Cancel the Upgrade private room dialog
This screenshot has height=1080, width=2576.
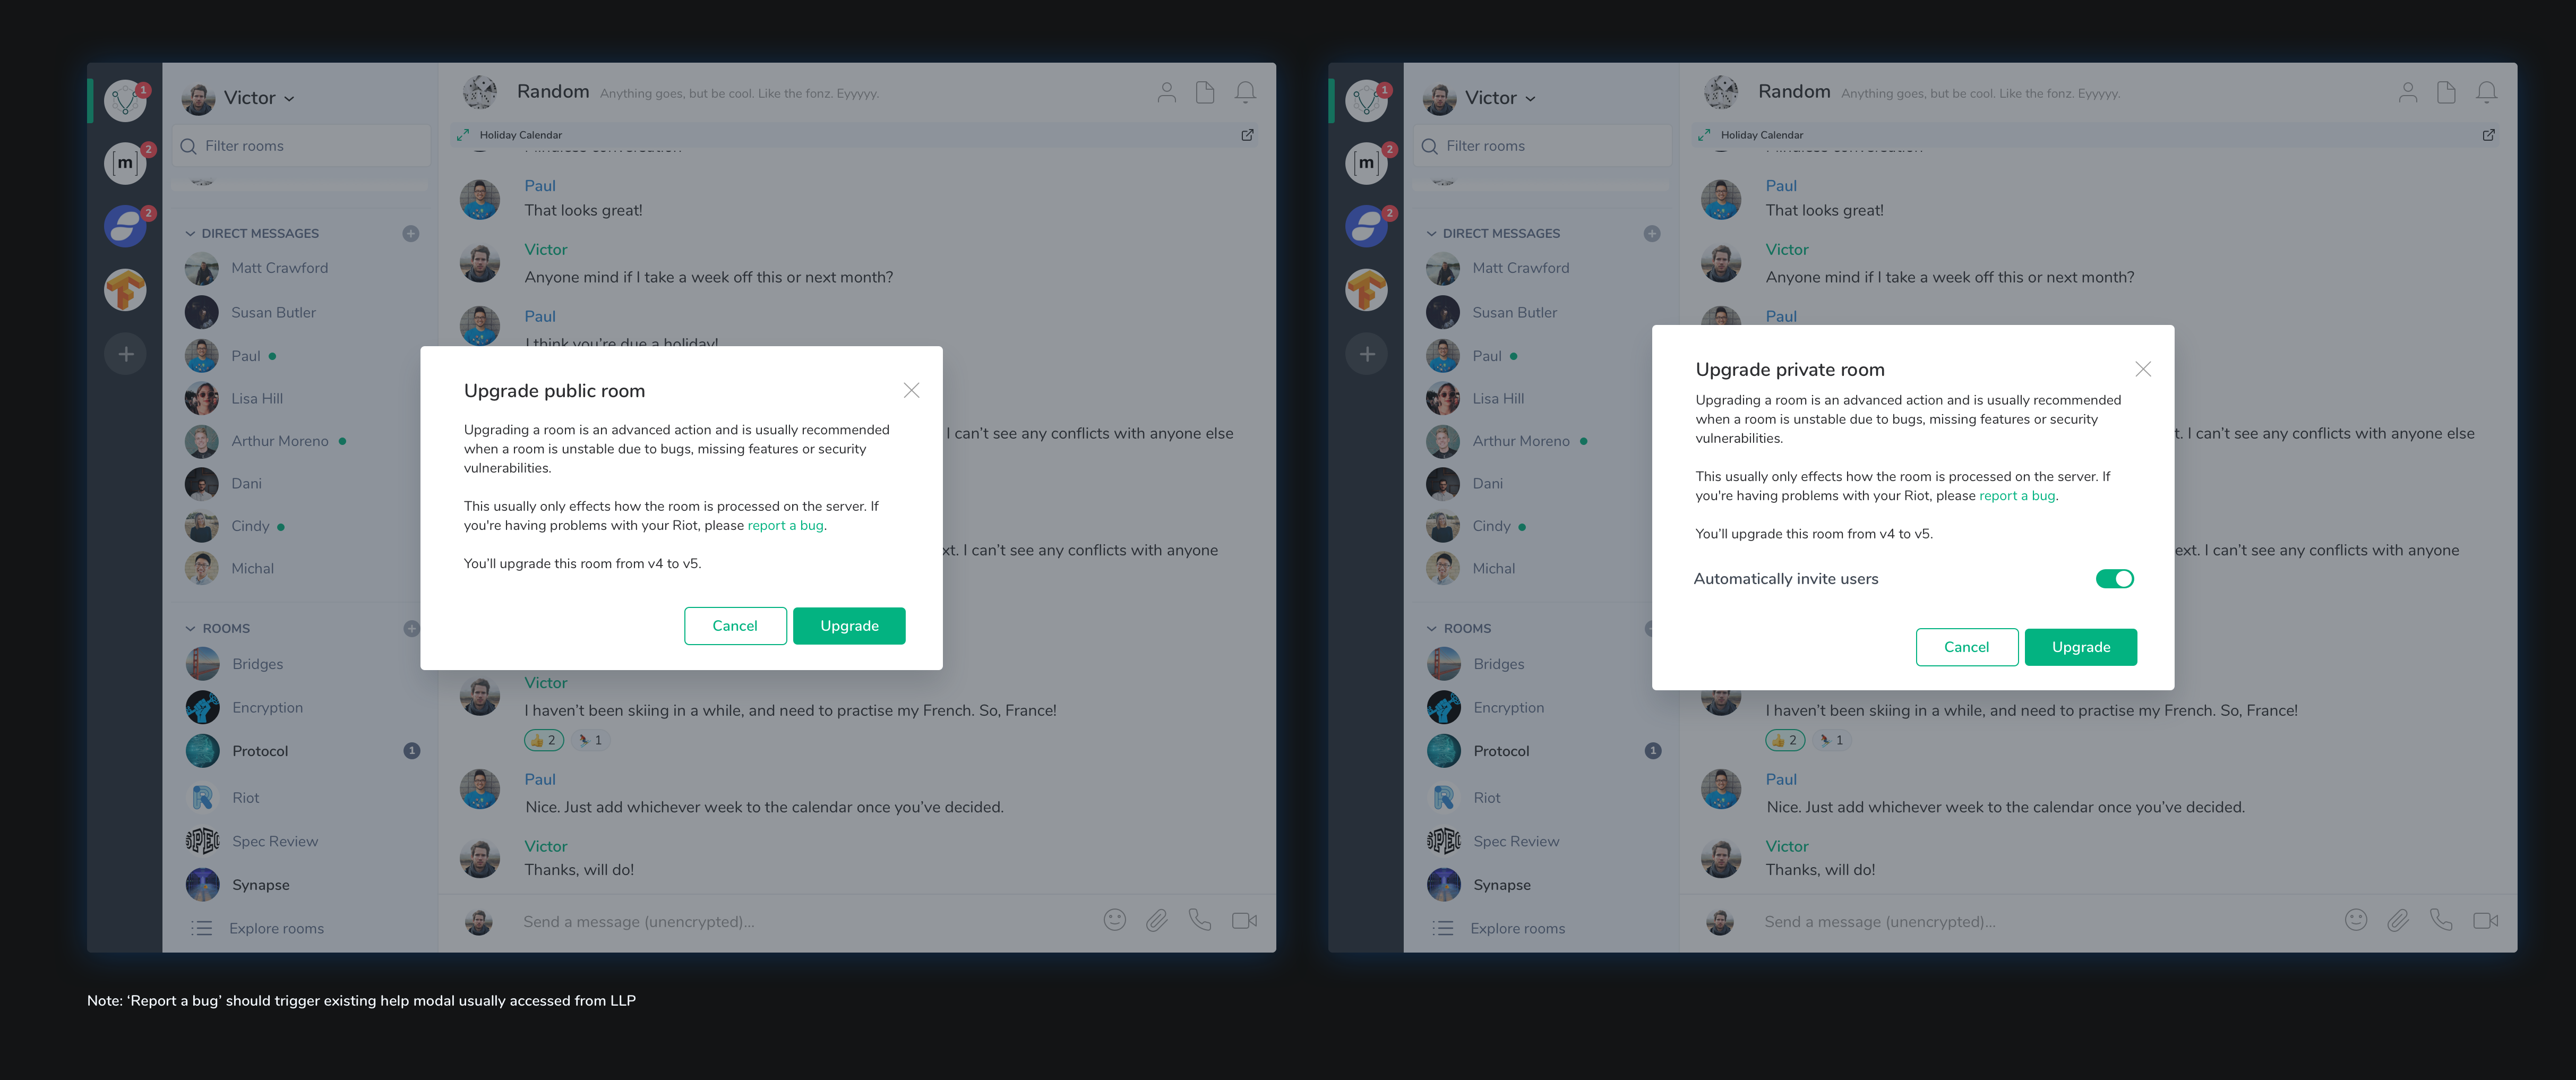(x=1966, y=647)
